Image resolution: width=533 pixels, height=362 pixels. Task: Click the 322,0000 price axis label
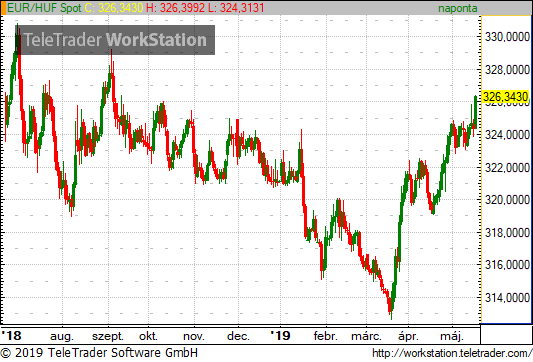507,168
